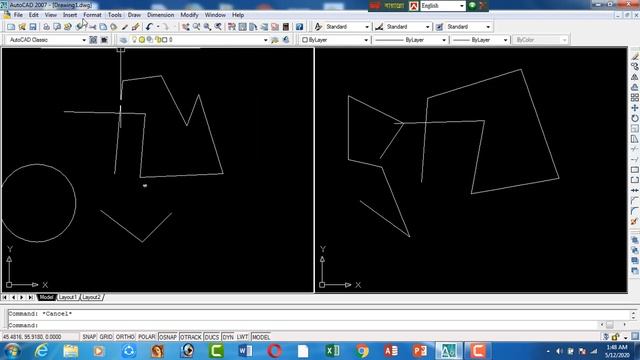The height and width of the screenshot is (360, 640).
Task: Create a new drawing with QNew icon
Action: 11,27
